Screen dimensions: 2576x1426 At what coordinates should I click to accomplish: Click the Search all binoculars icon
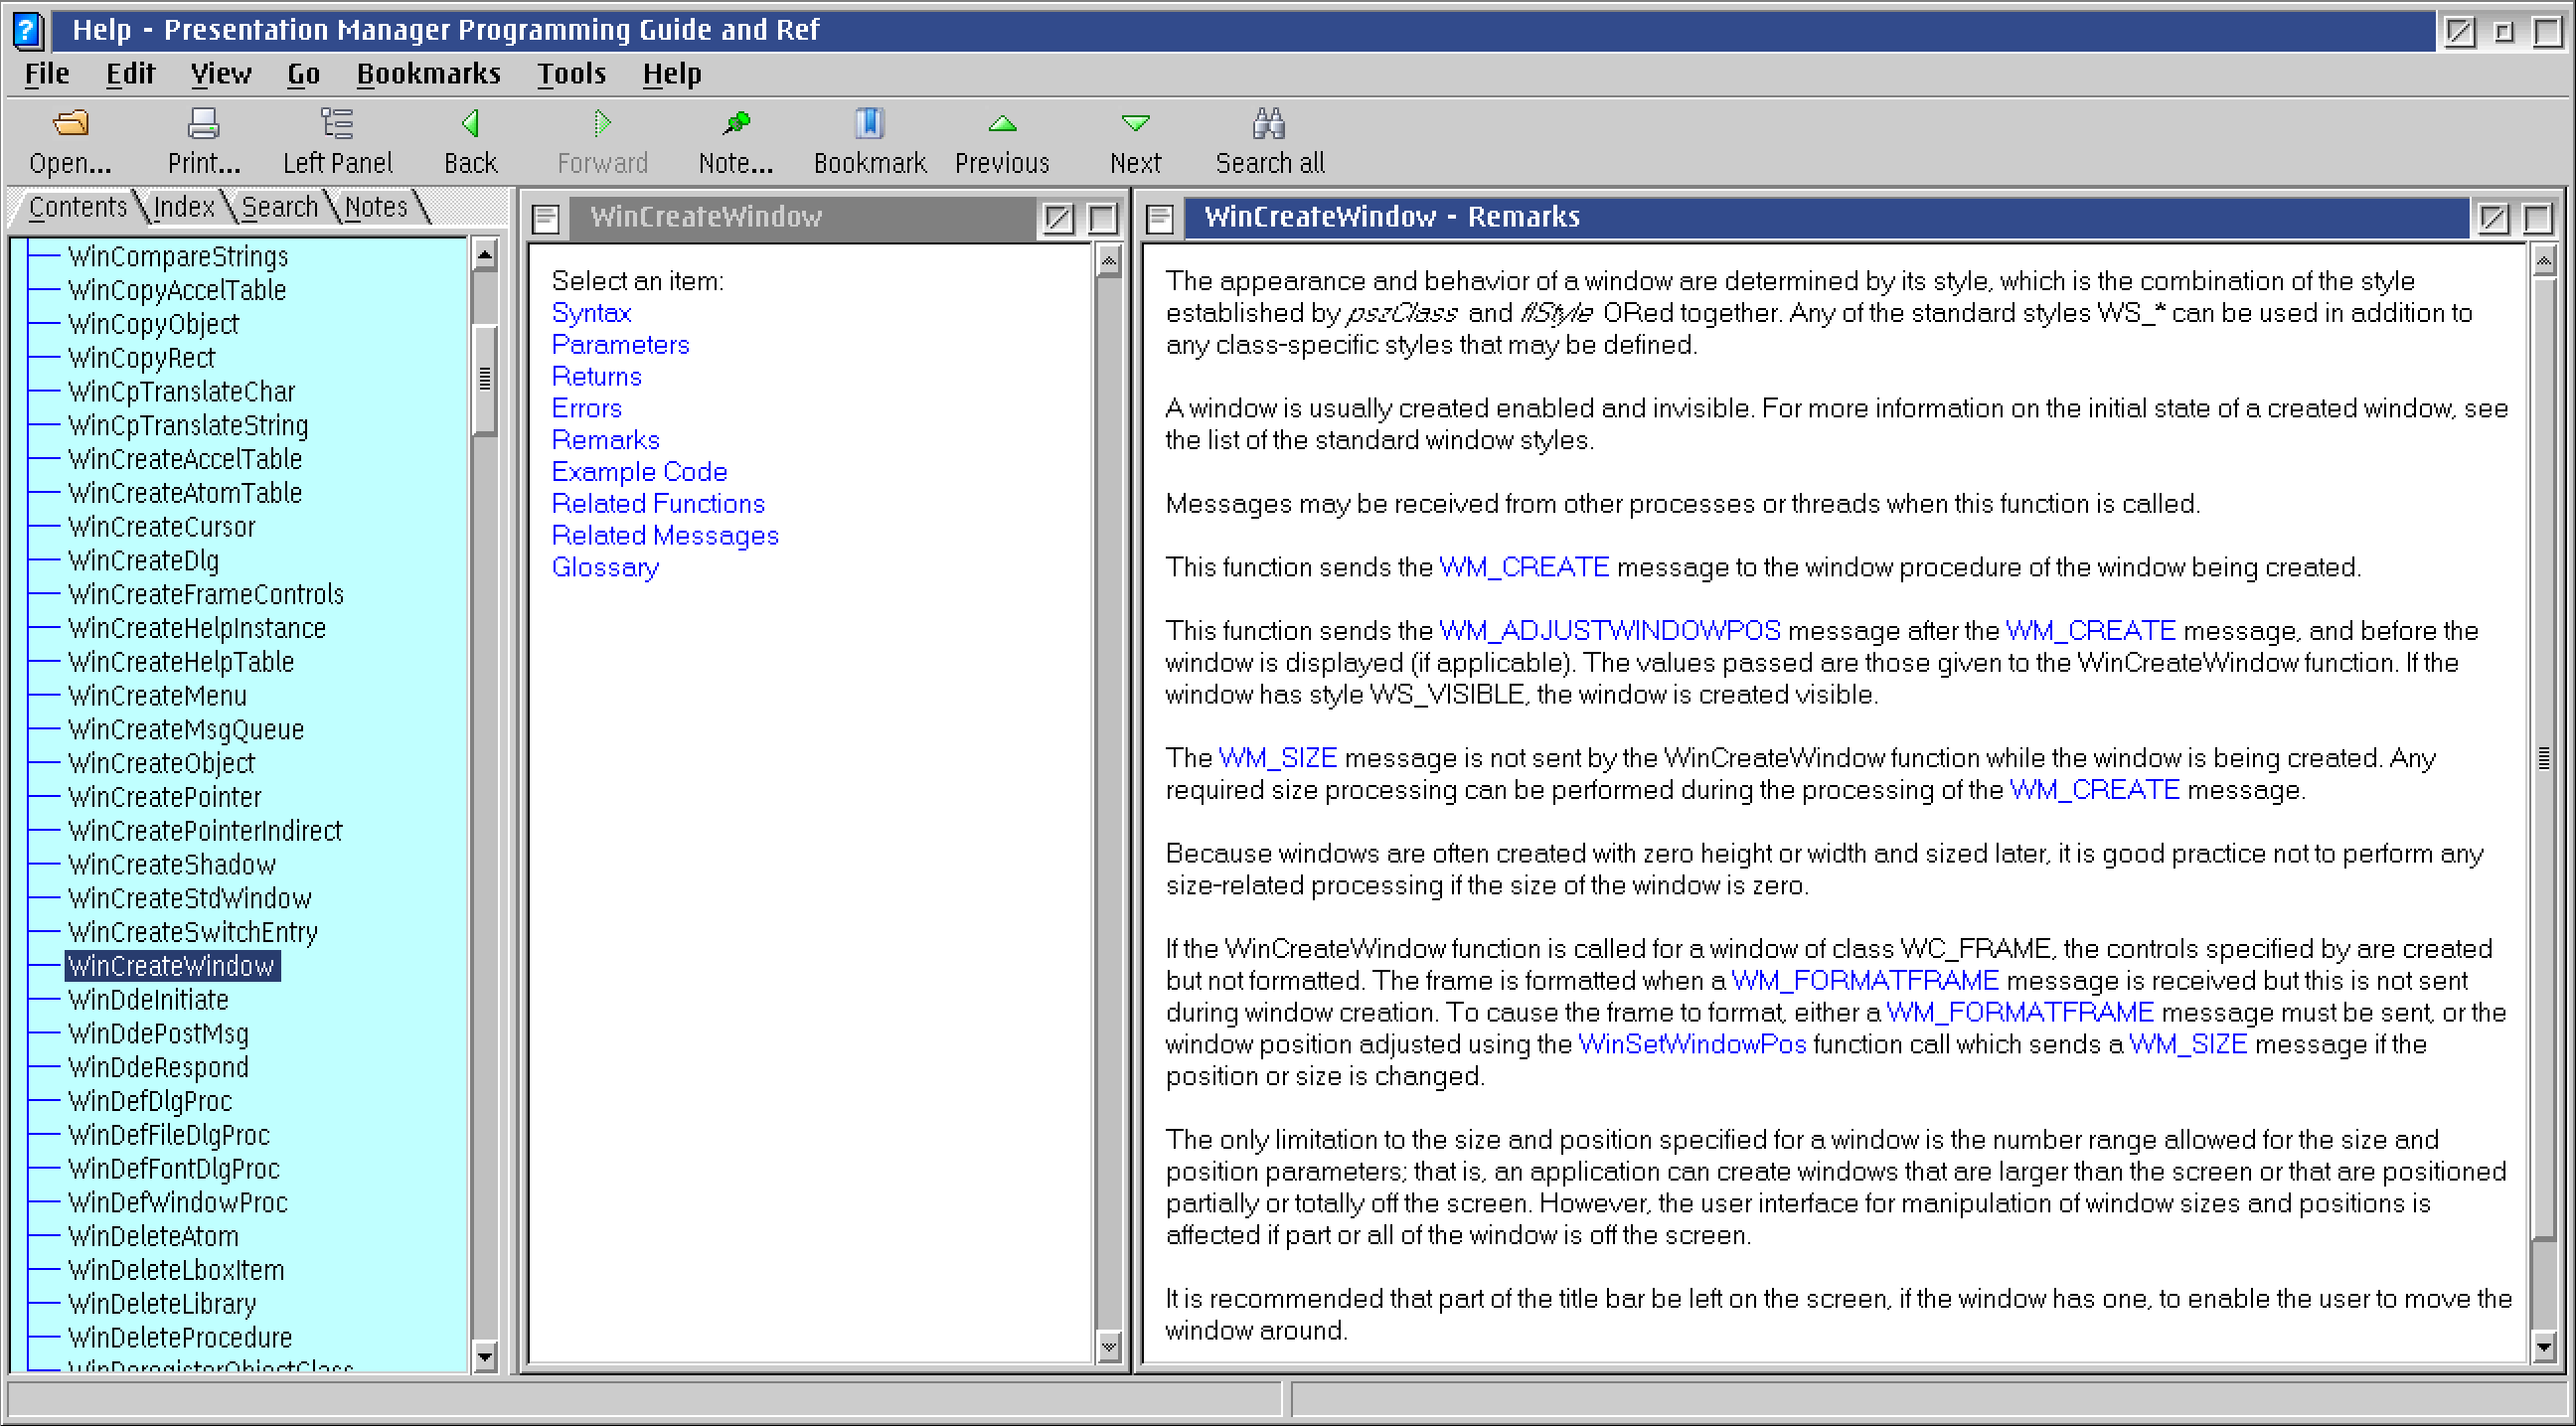point(1269,124)
